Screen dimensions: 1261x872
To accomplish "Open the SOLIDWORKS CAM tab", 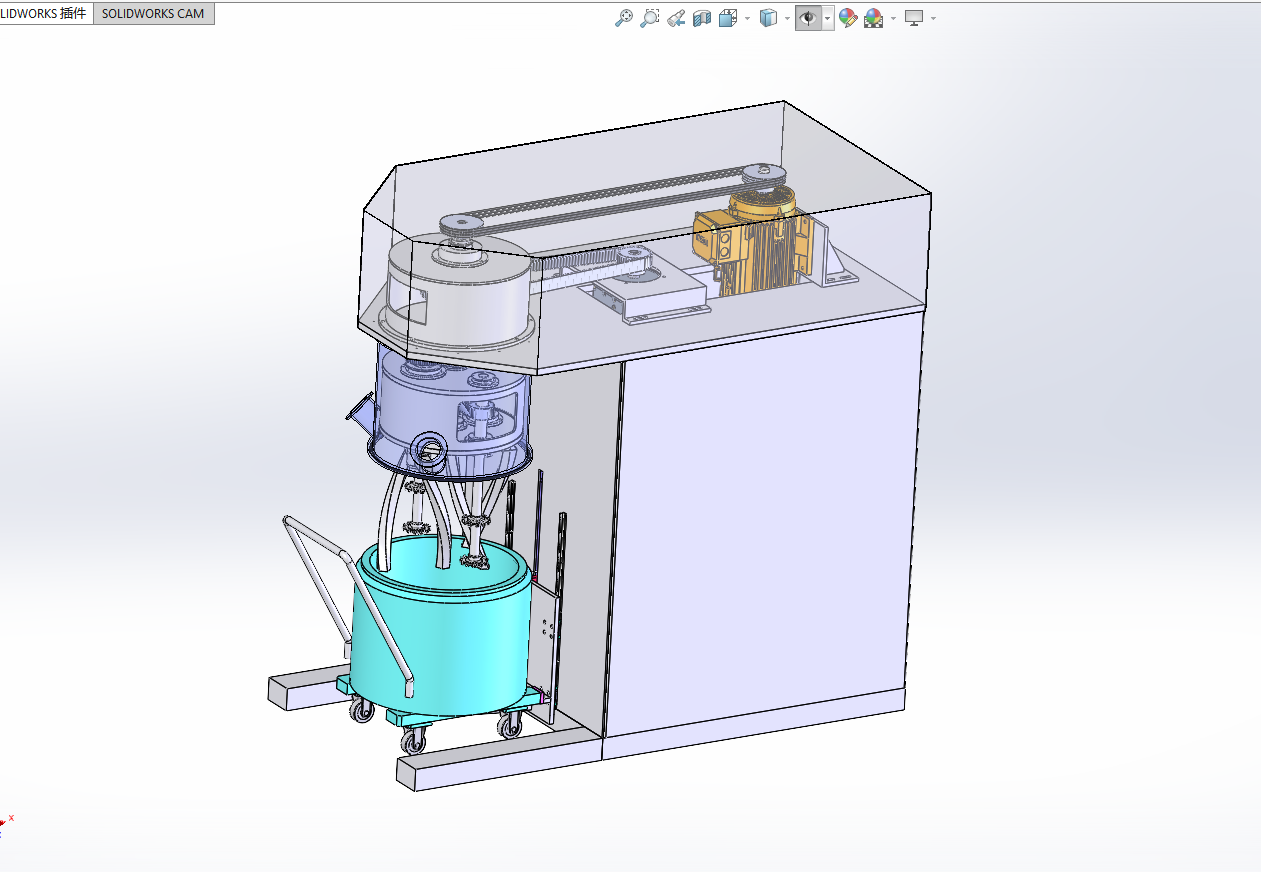I will pyautogui.click(x=153, y=14).
